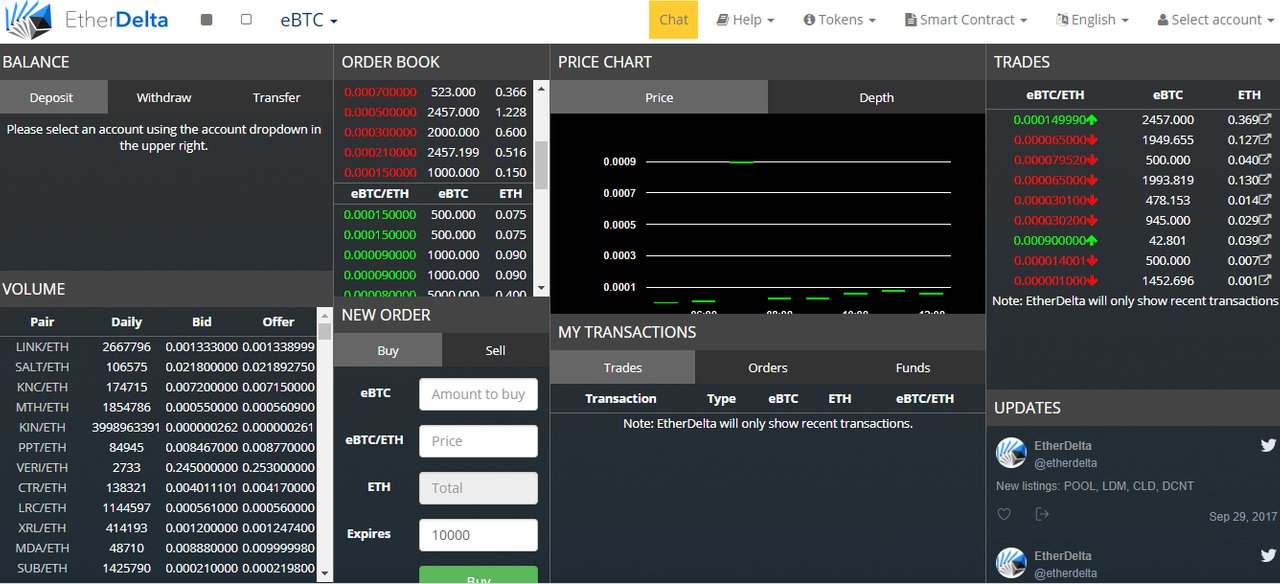Share the New listings tweet

(1042, 514)
